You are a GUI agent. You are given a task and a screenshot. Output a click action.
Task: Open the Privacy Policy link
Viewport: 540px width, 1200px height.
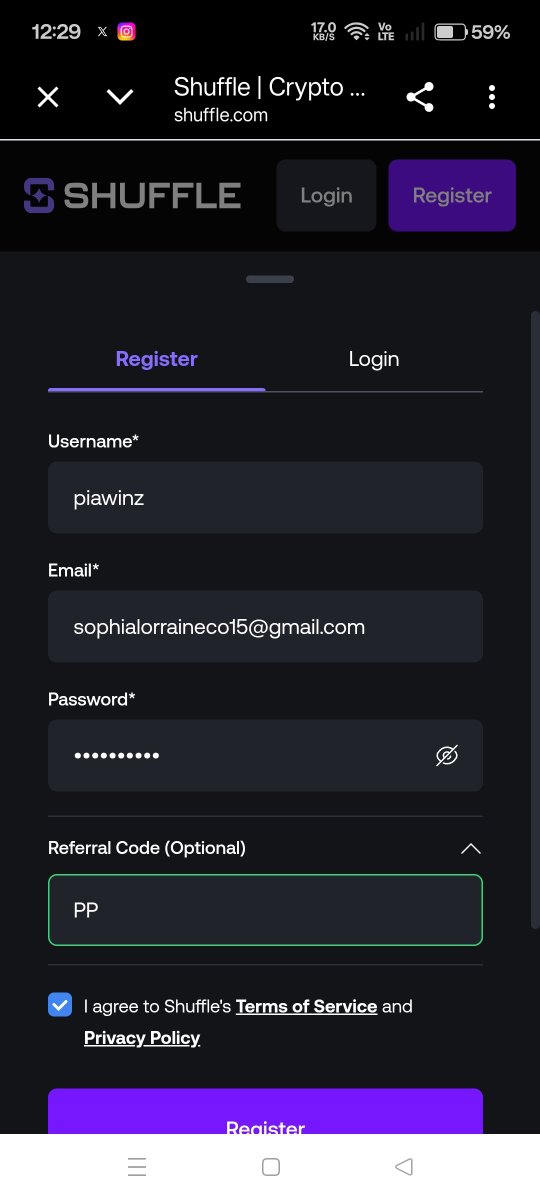(x=142, y=1038)
